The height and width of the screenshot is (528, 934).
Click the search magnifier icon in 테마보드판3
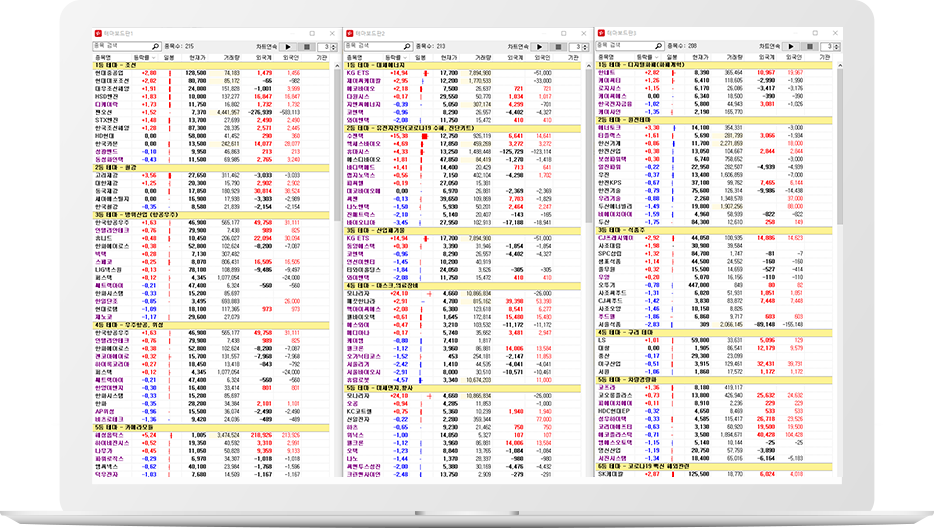tap(658, 46)
